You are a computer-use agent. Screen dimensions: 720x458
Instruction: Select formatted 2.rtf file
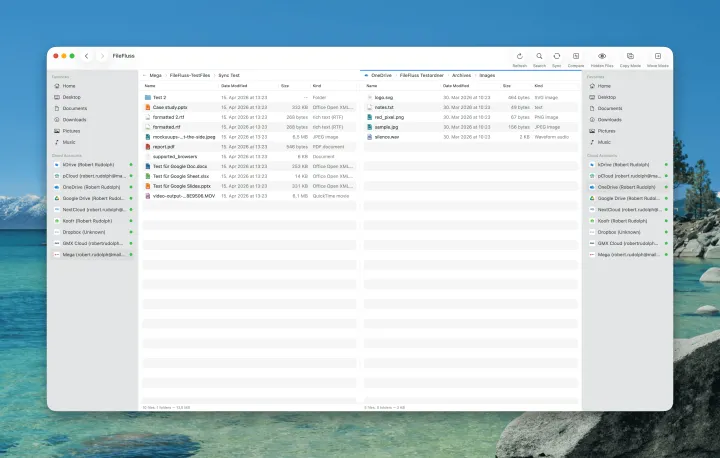click(249, 117)
